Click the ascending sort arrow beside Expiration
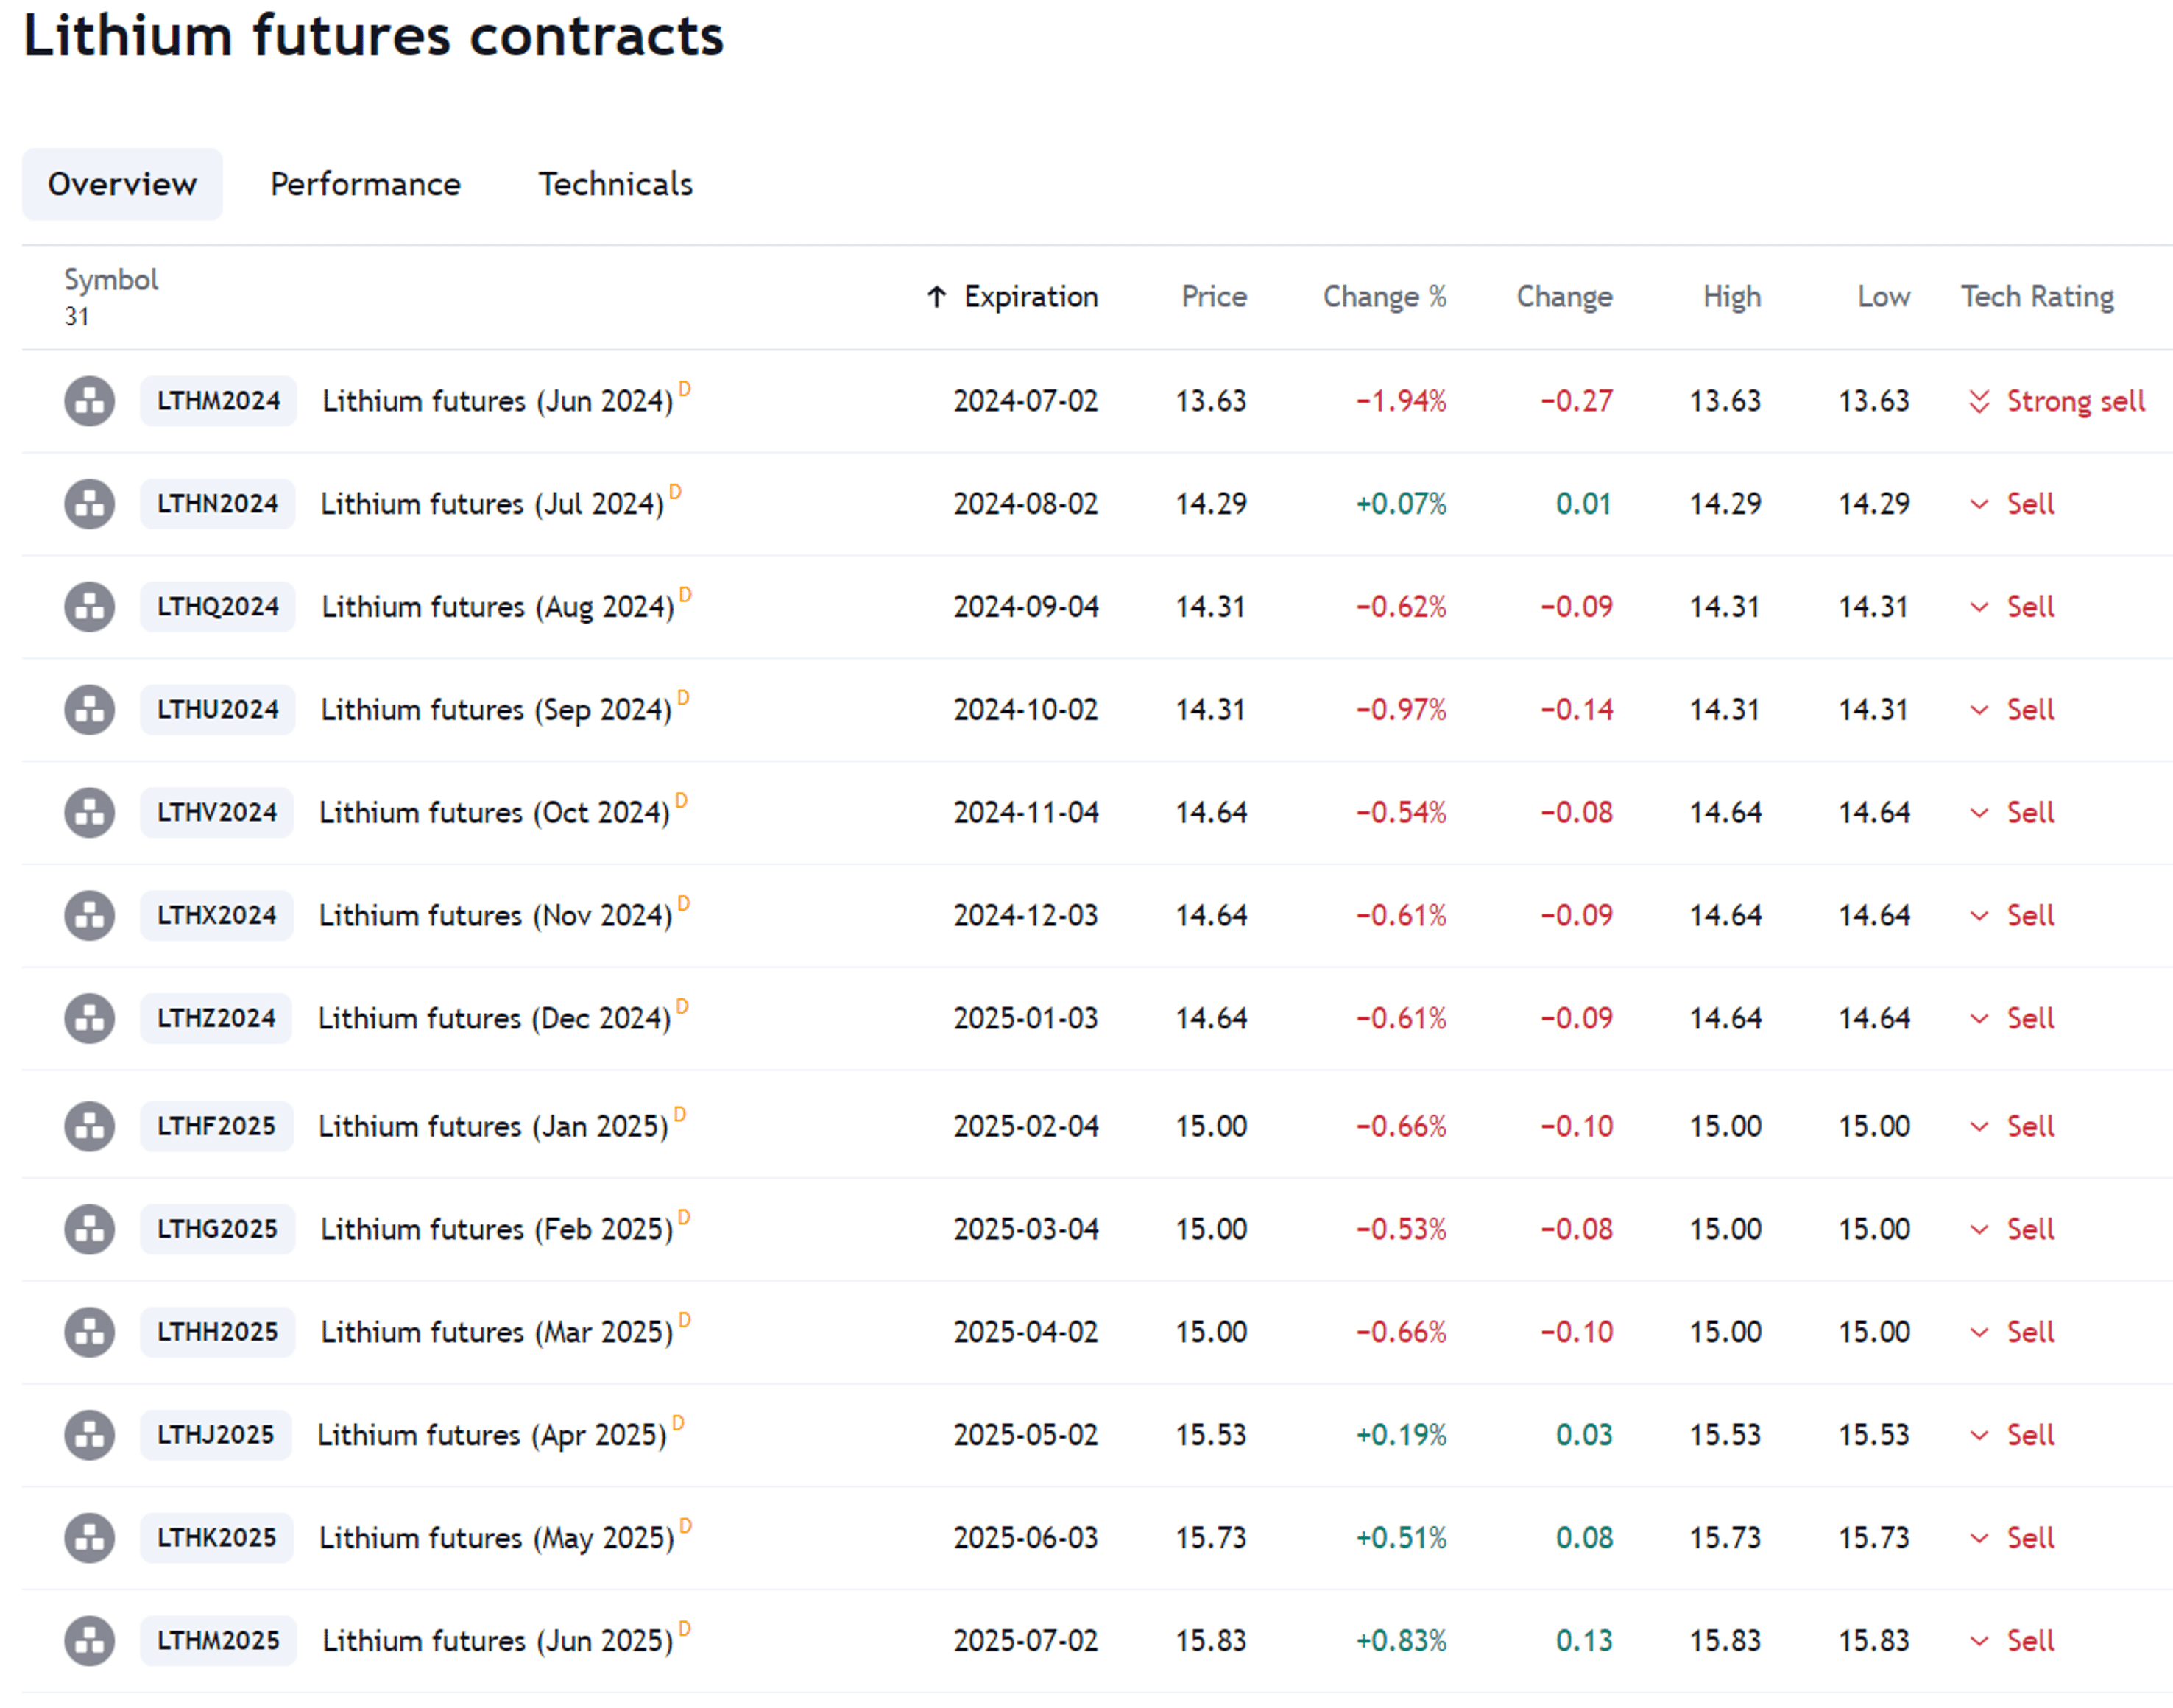 pyautogui.click(x=936, y=297)
